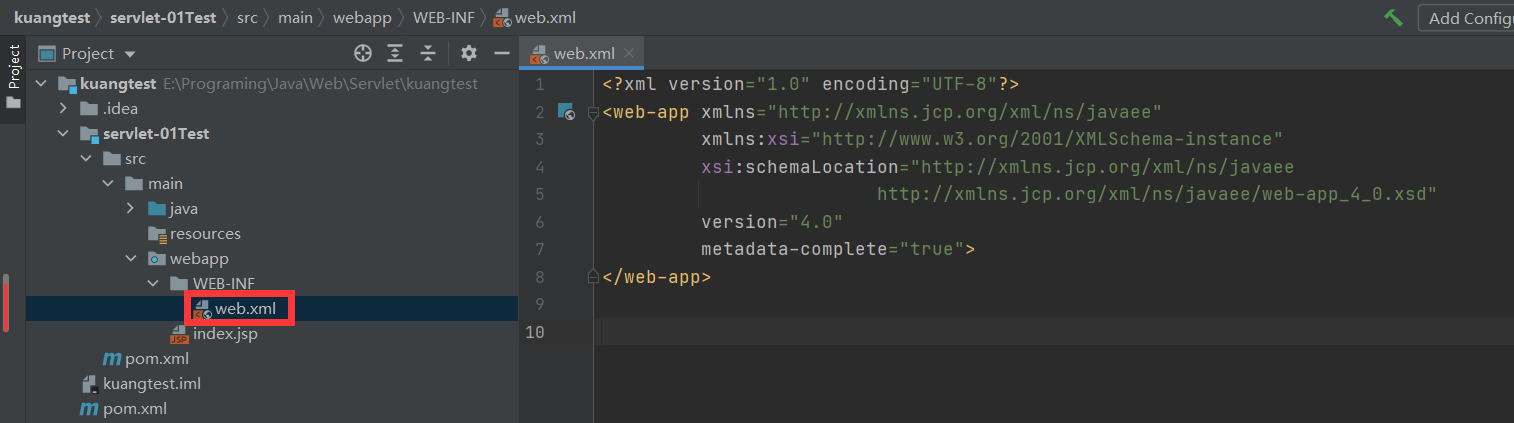Collapse the main folder chevron
This screenshot has height=423, width=1514.
[108, 184]
